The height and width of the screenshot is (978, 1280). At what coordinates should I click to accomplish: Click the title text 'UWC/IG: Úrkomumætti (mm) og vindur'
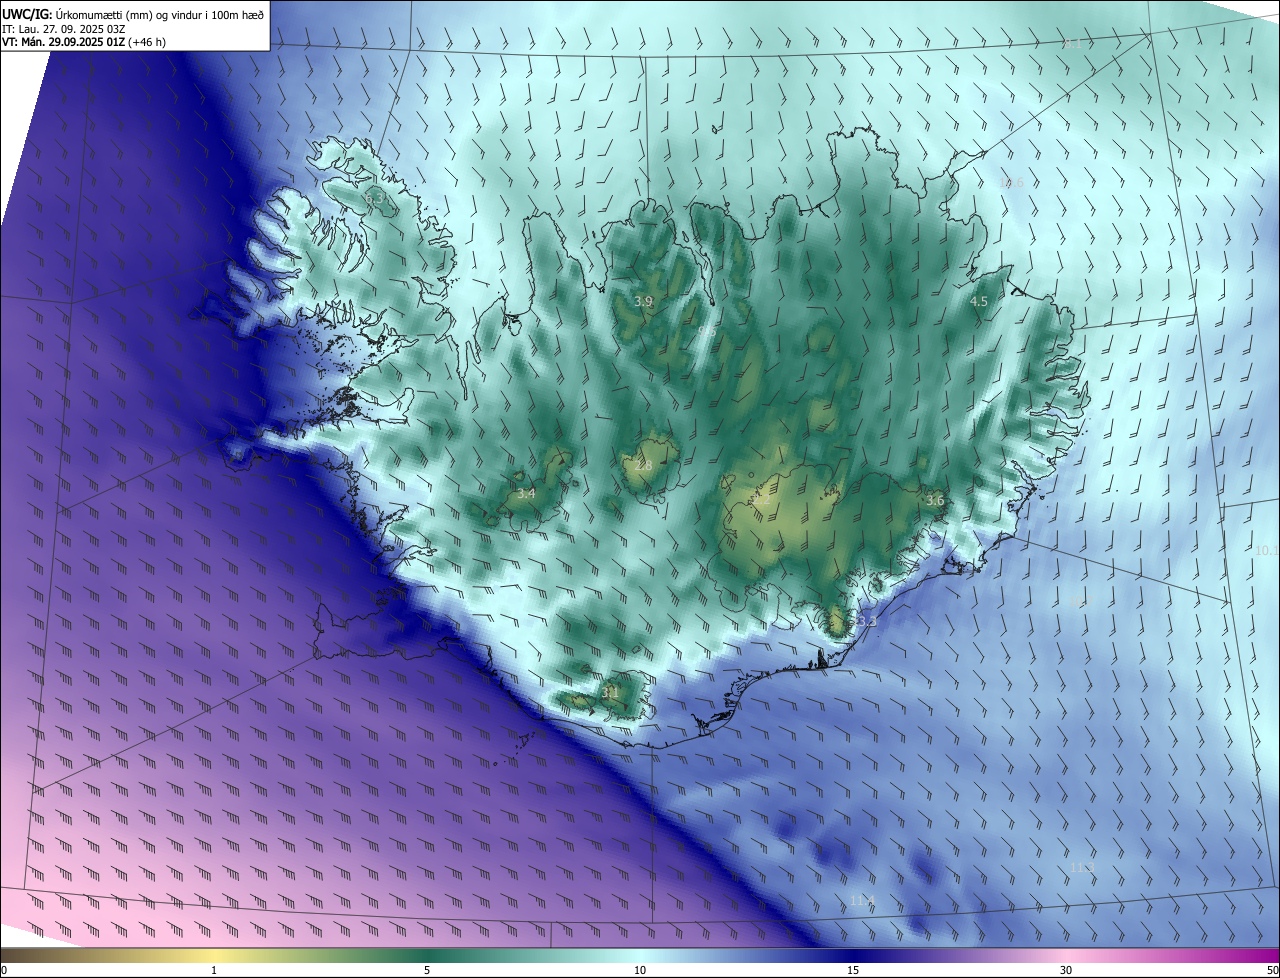(102, 13)
